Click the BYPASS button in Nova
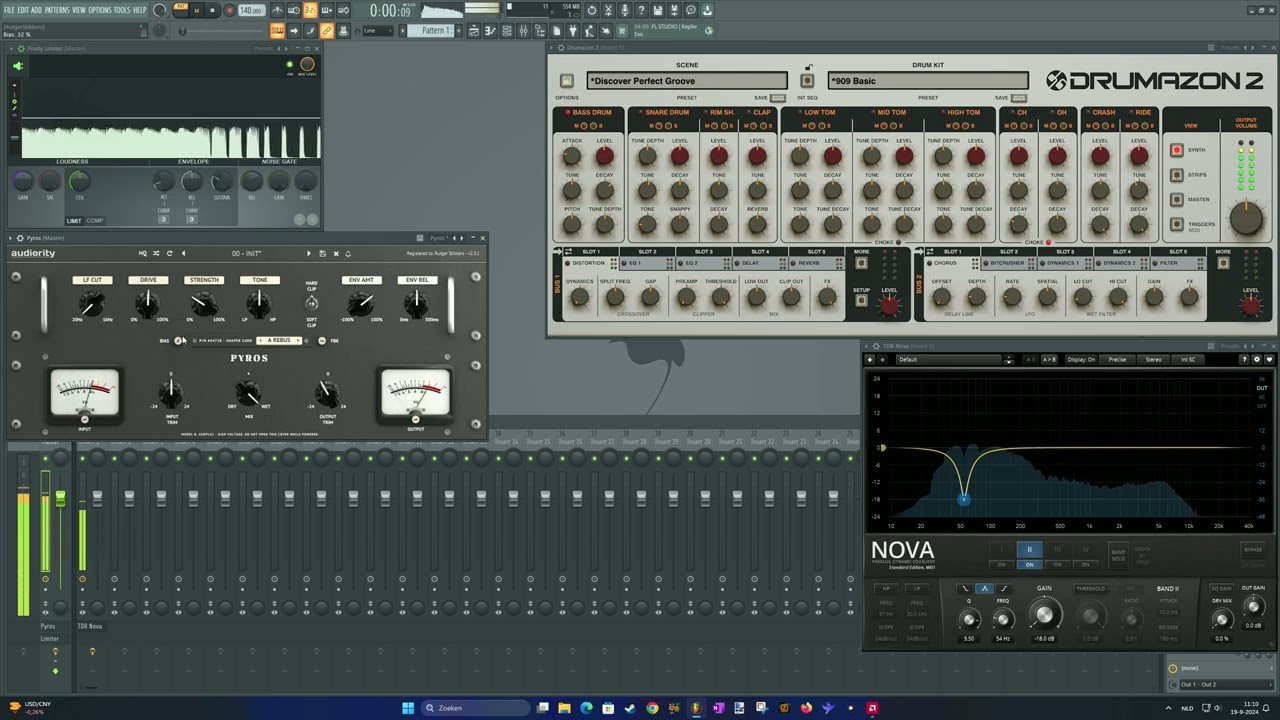 tap(1252, 549)
